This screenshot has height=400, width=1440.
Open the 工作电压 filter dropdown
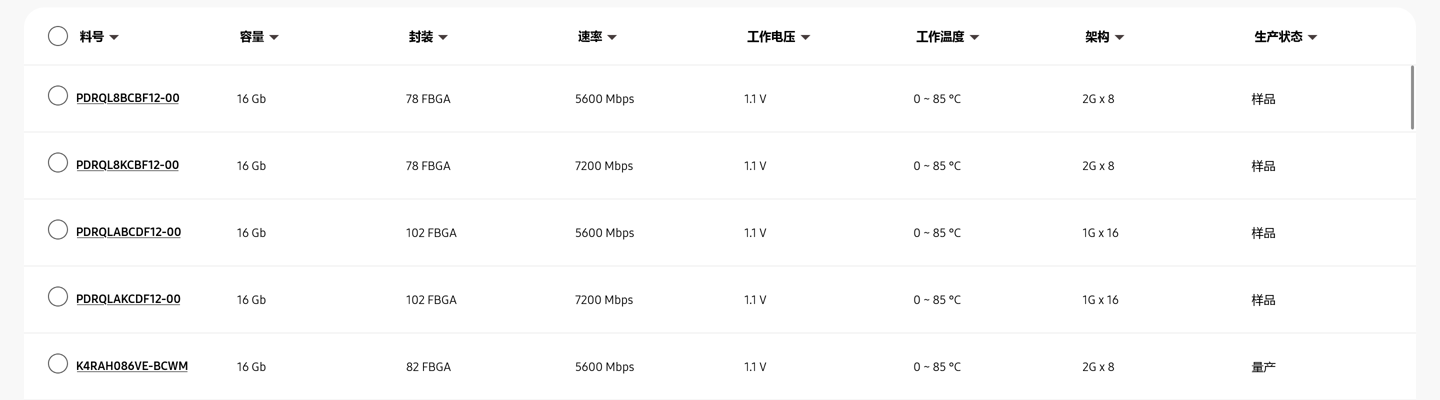point(805,37)
